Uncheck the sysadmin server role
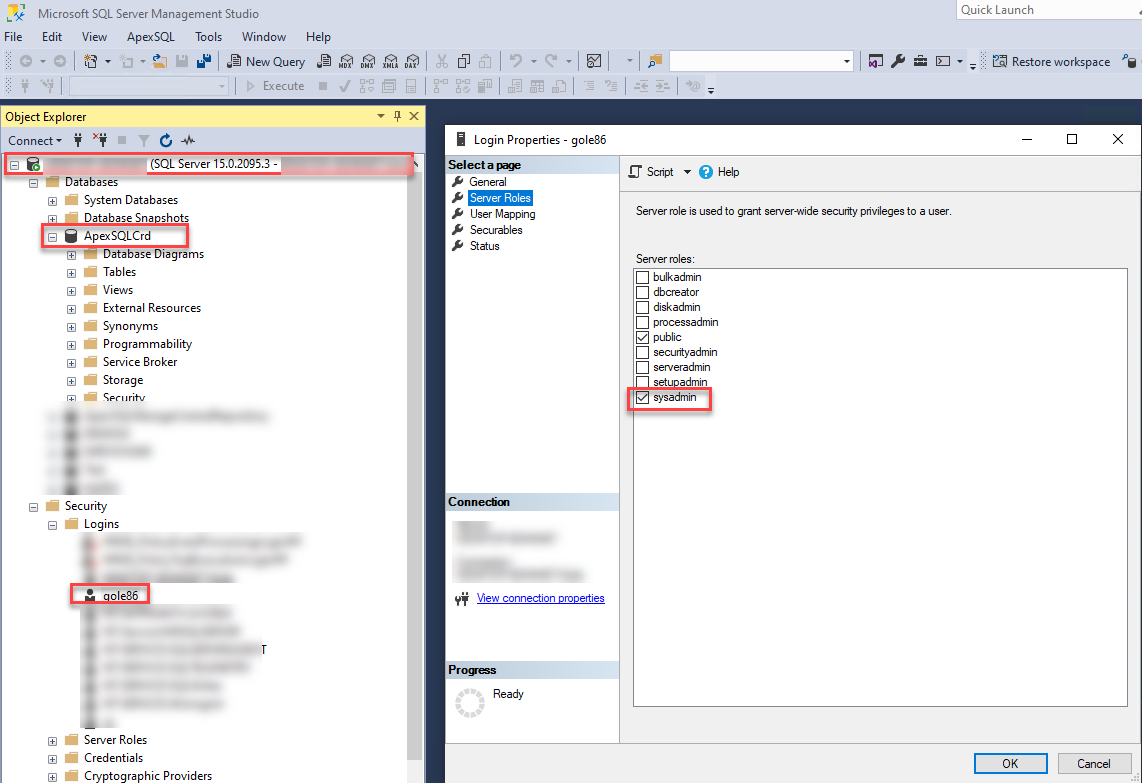Image resolution: width=1142 pixels, height=783 pixels. point(642,398)
